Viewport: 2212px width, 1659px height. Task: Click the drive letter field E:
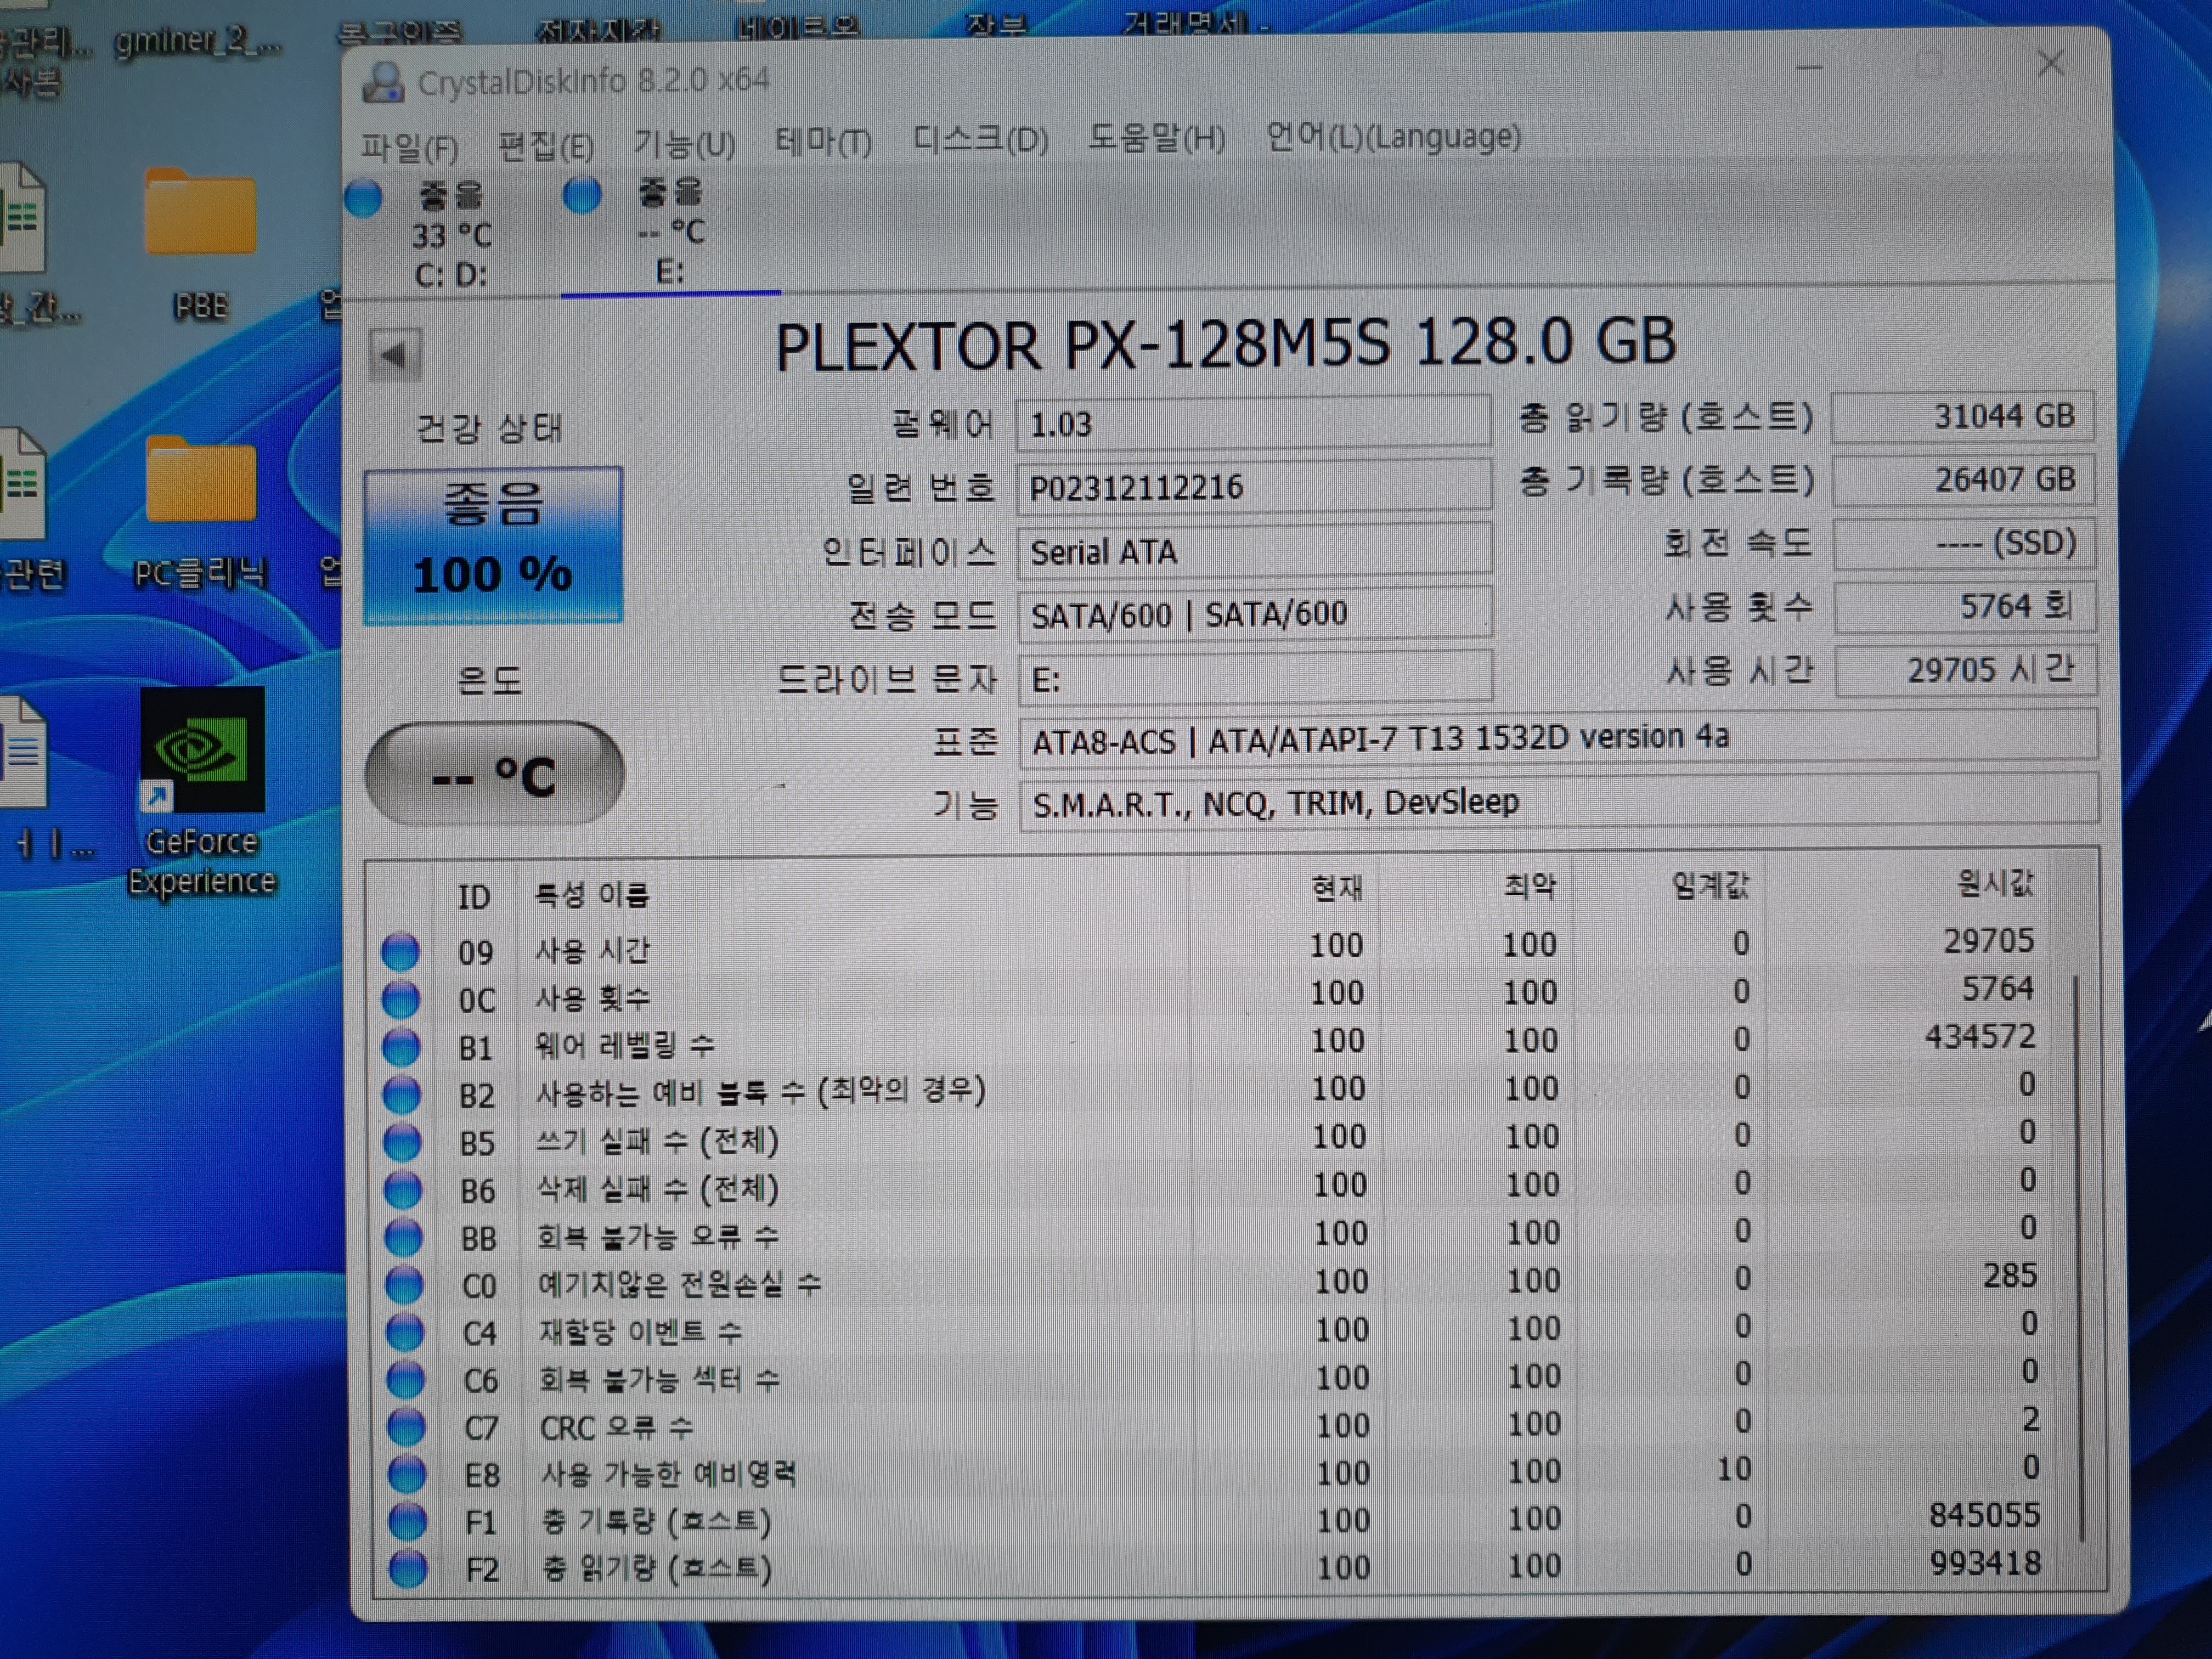click(1255, 677)
